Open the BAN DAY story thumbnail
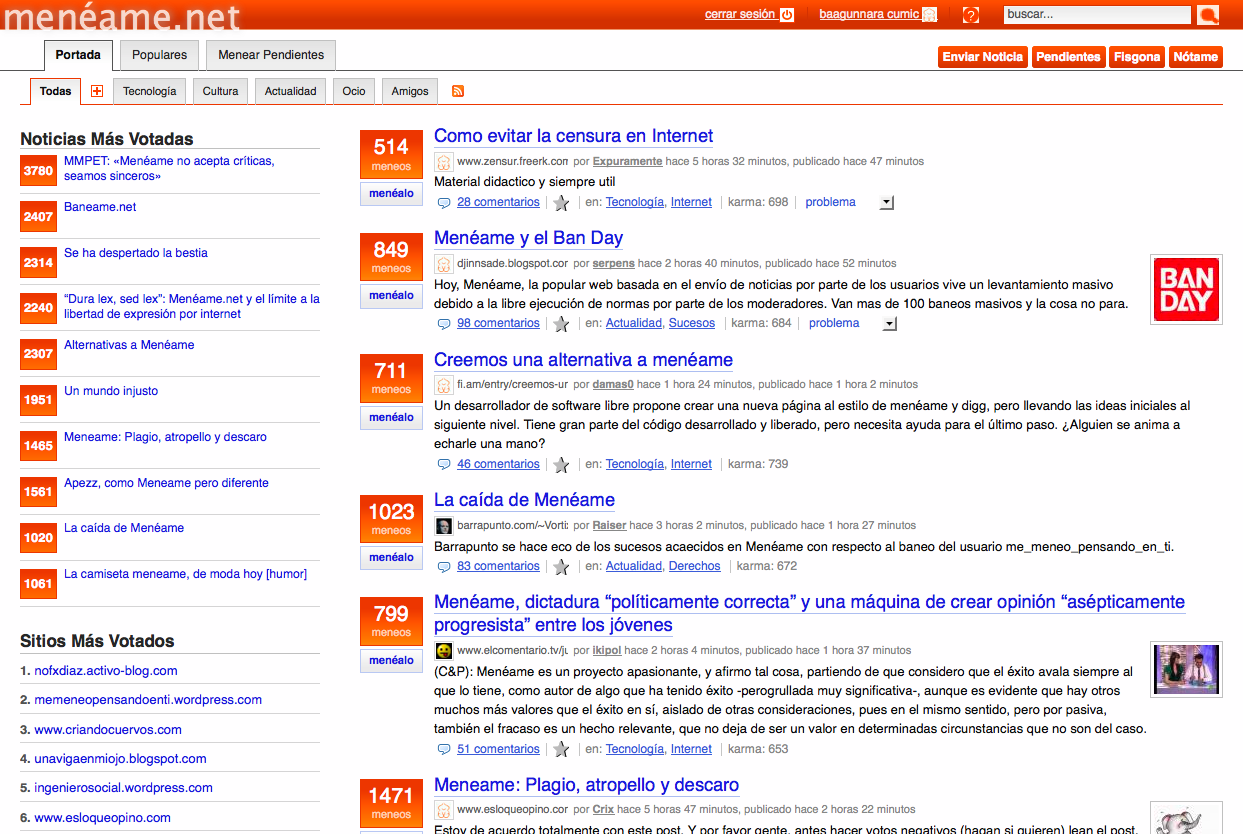1243x834 pixels. click(x=1186, y=289)
